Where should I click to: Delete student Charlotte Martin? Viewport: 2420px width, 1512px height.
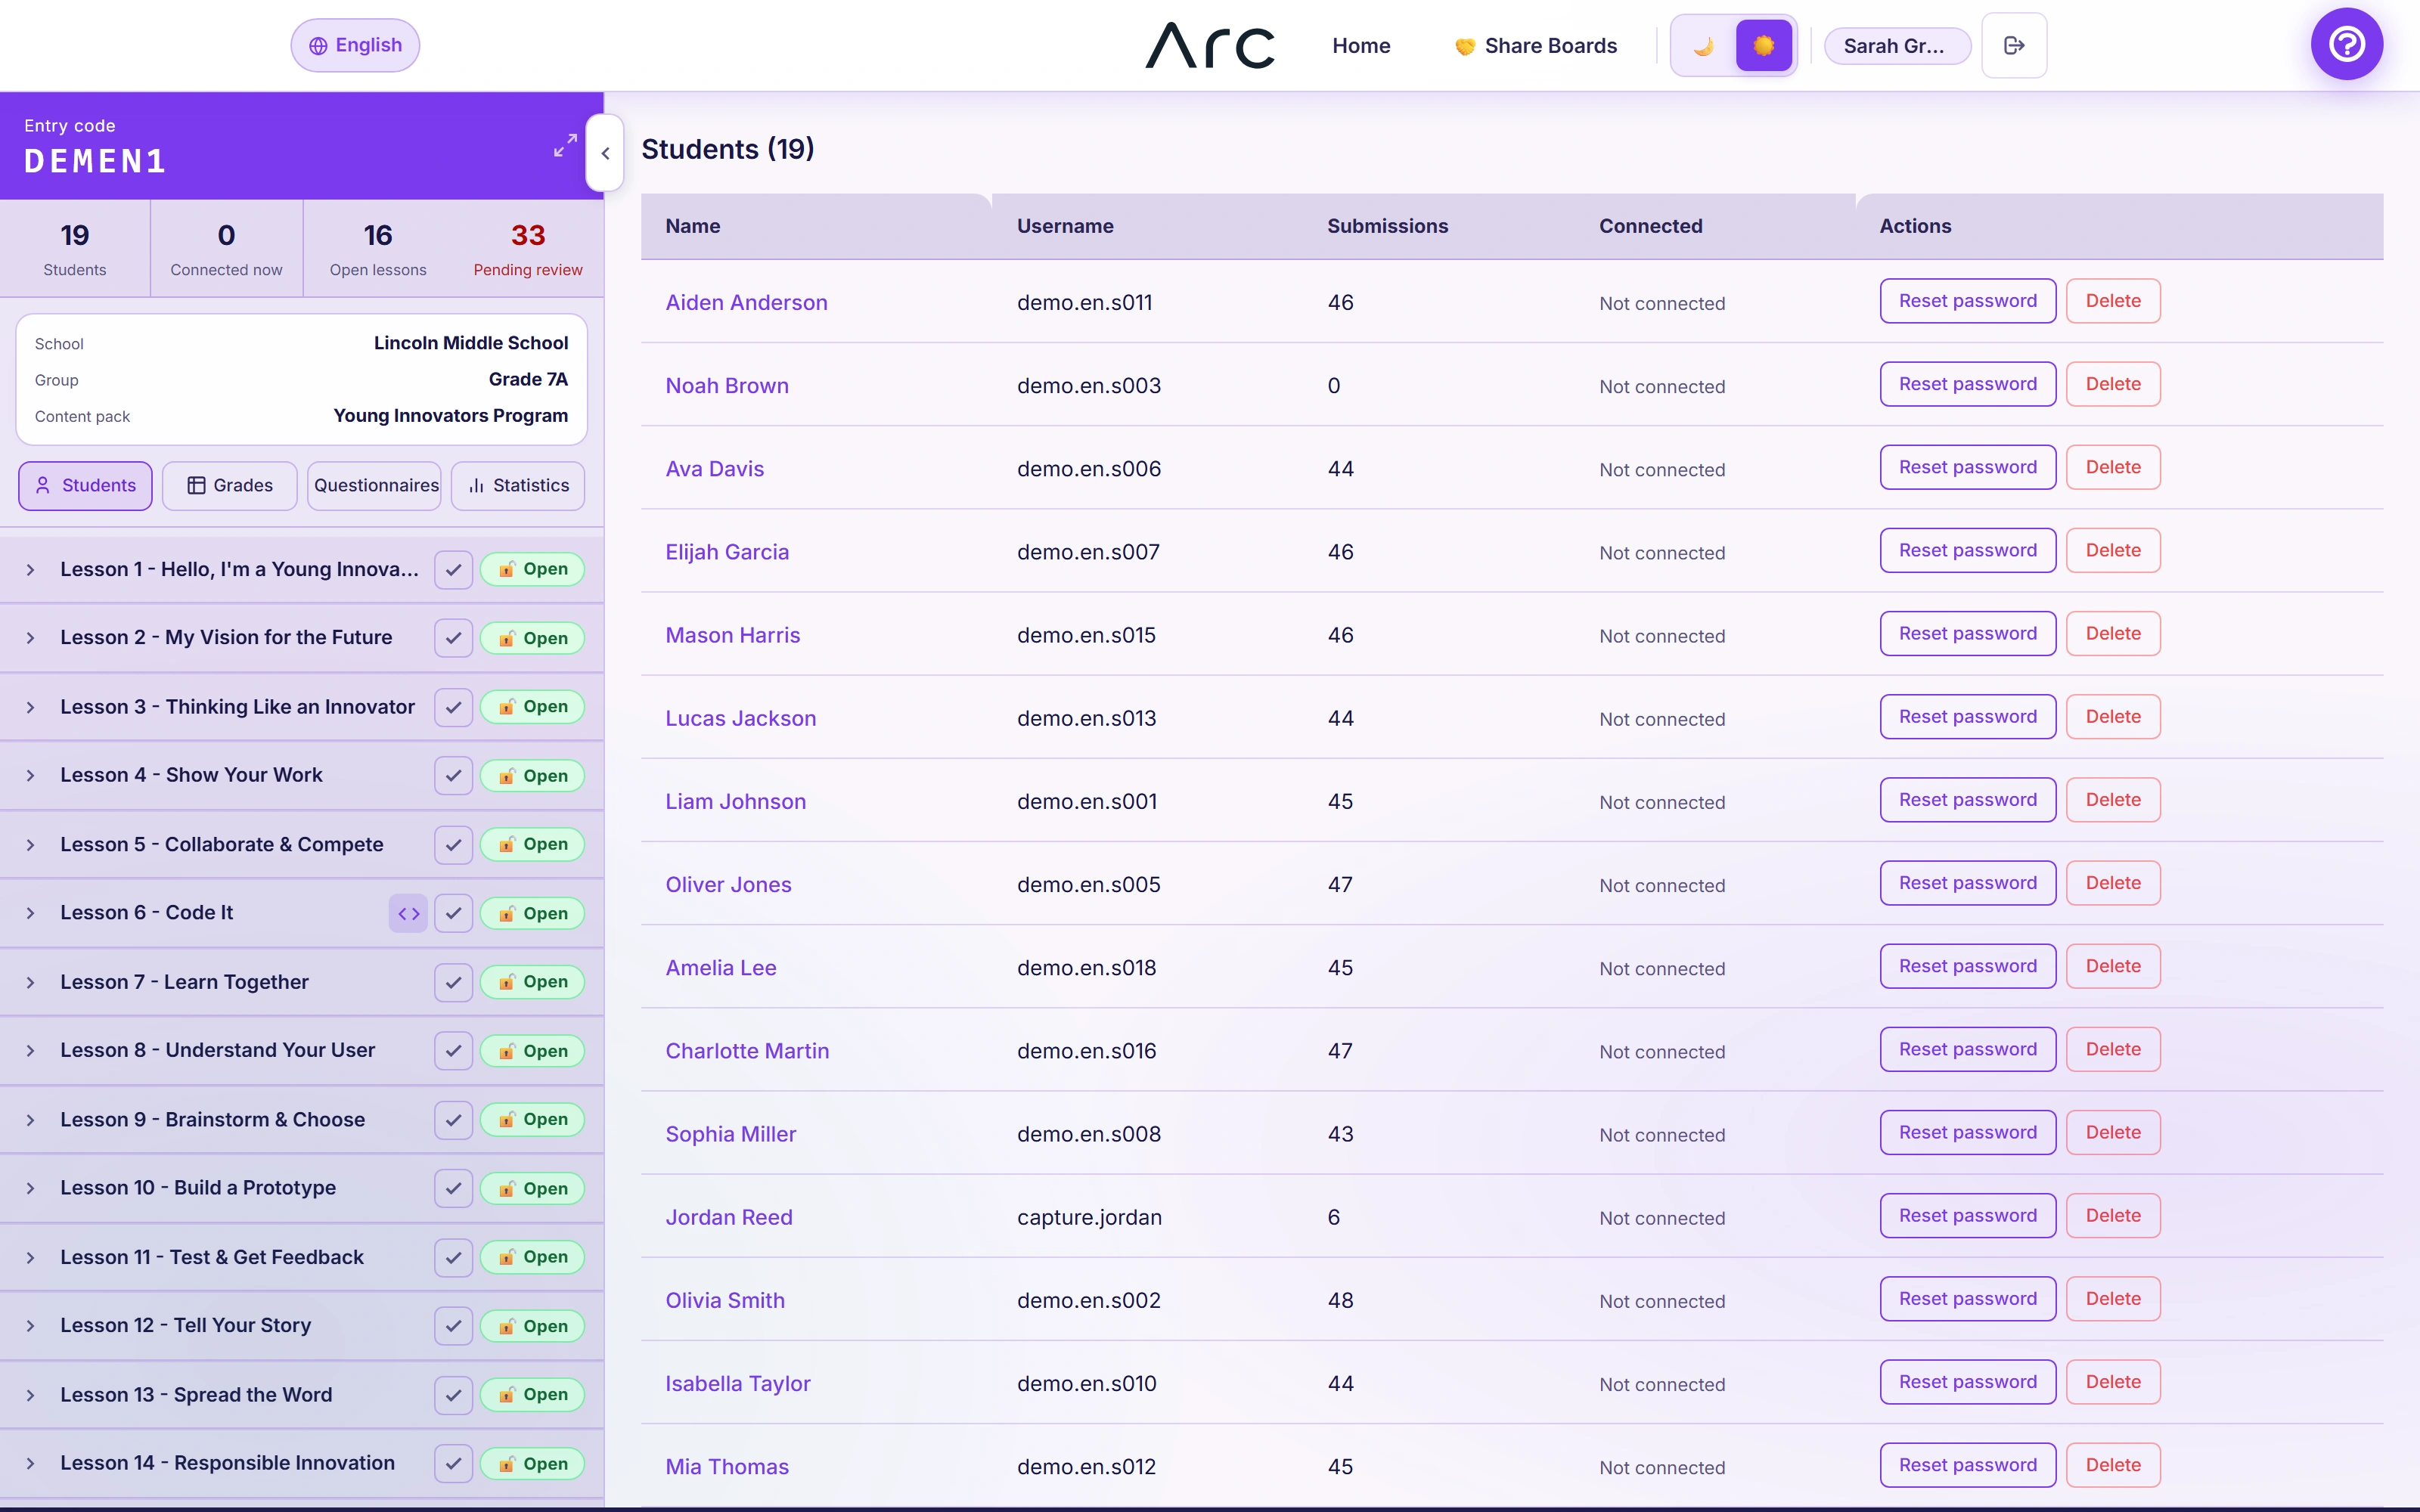2113,1049
